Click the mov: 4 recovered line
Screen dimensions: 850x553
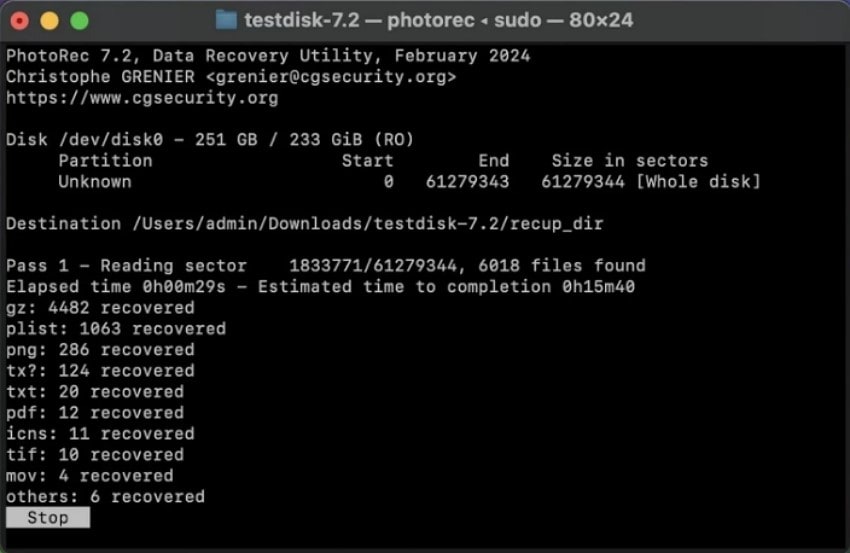click(90, 476)
